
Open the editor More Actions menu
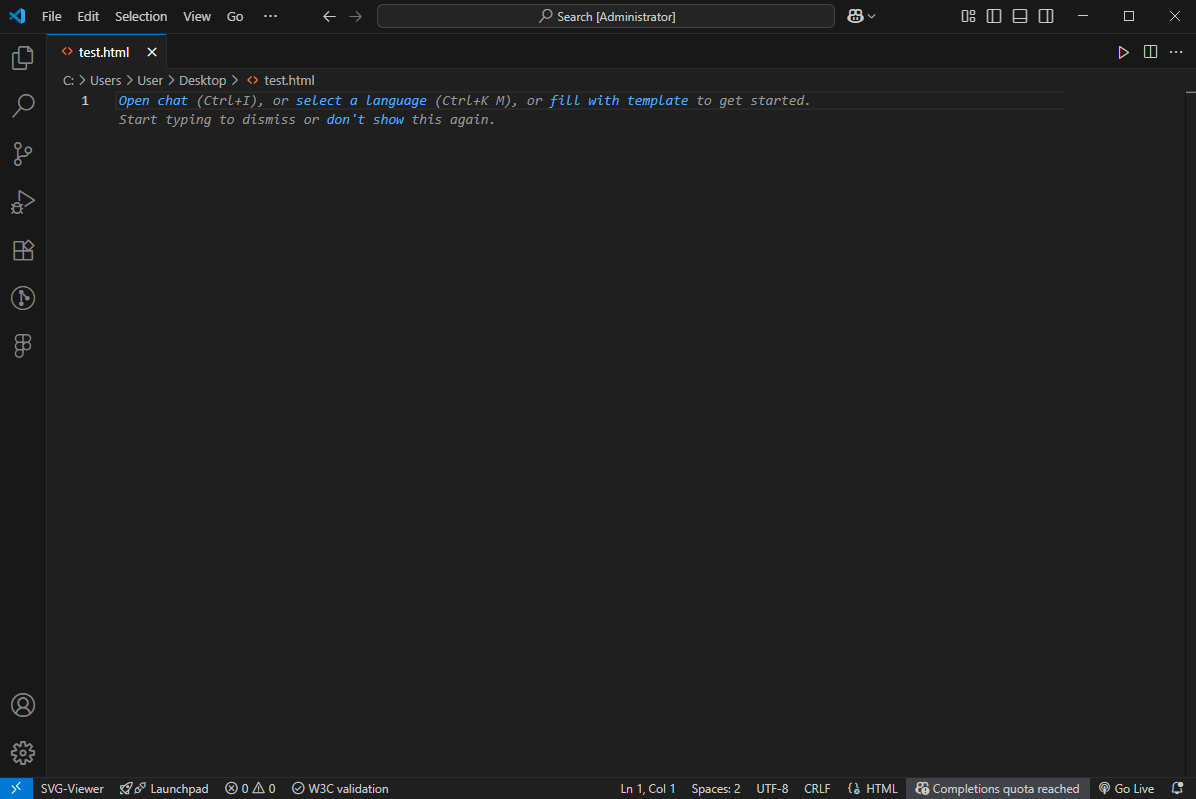[1175, 52]
